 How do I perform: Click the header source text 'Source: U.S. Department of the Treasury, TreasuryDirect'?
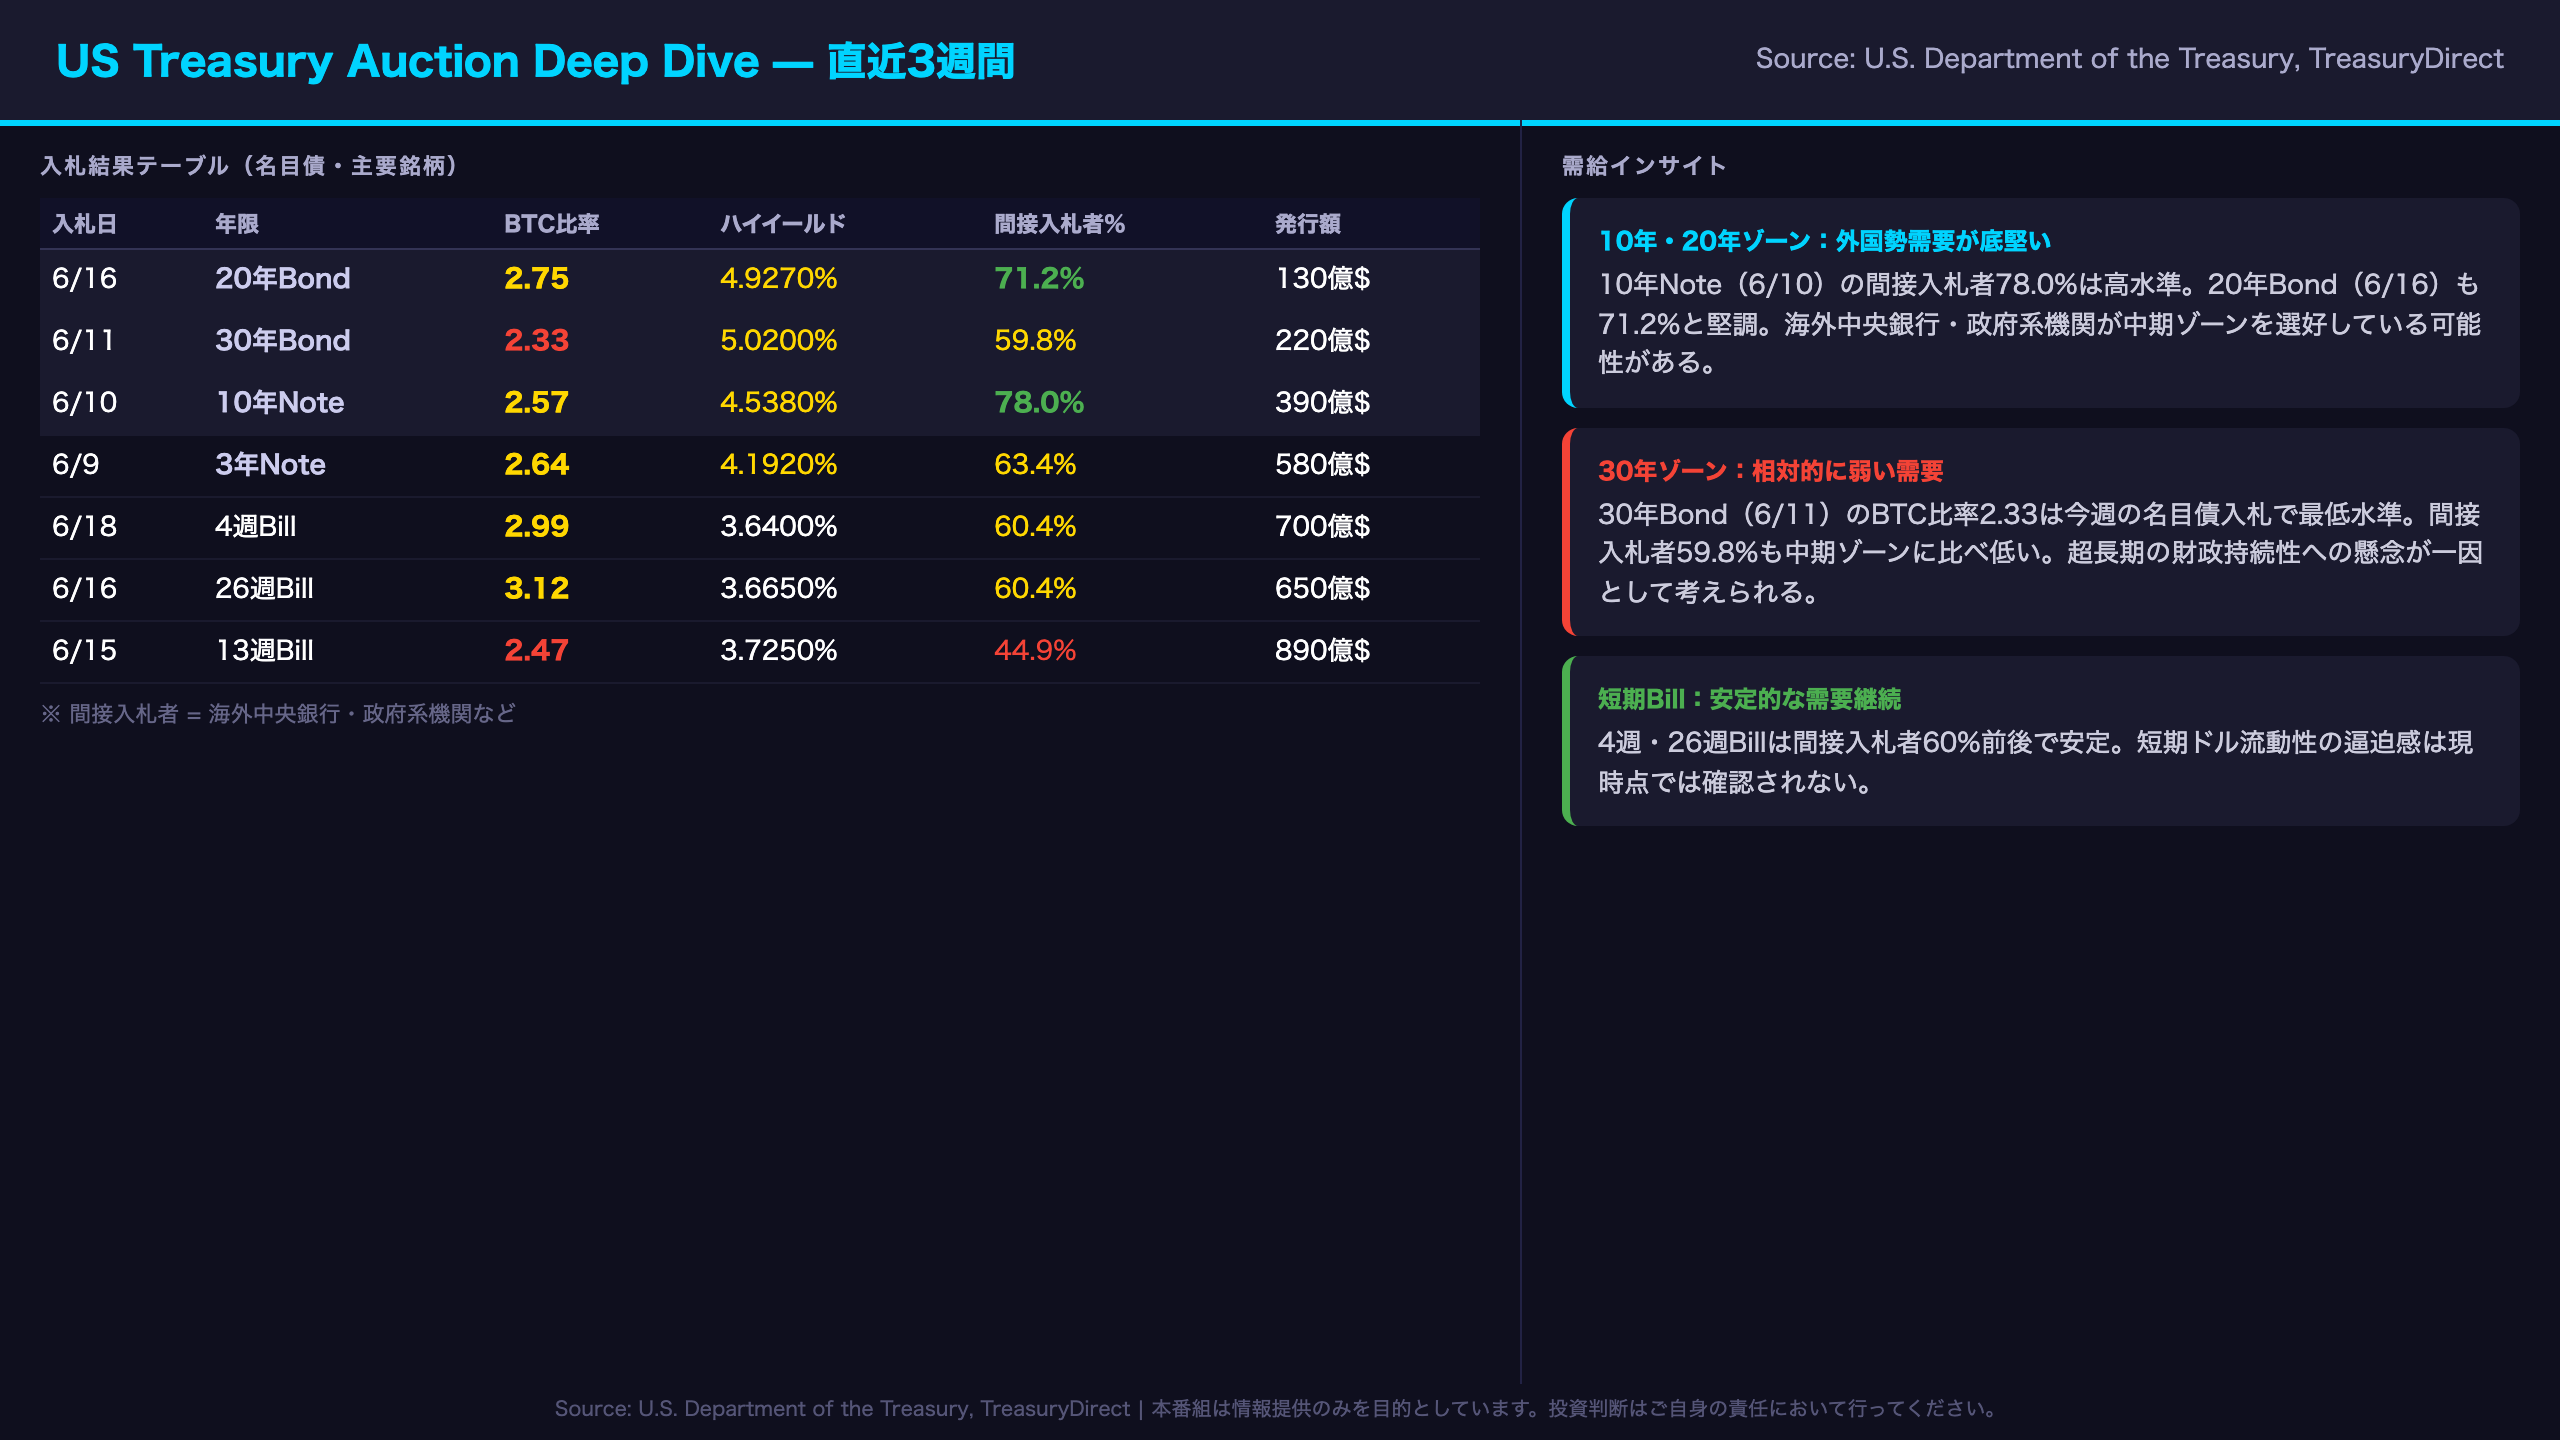point(2129,59)
